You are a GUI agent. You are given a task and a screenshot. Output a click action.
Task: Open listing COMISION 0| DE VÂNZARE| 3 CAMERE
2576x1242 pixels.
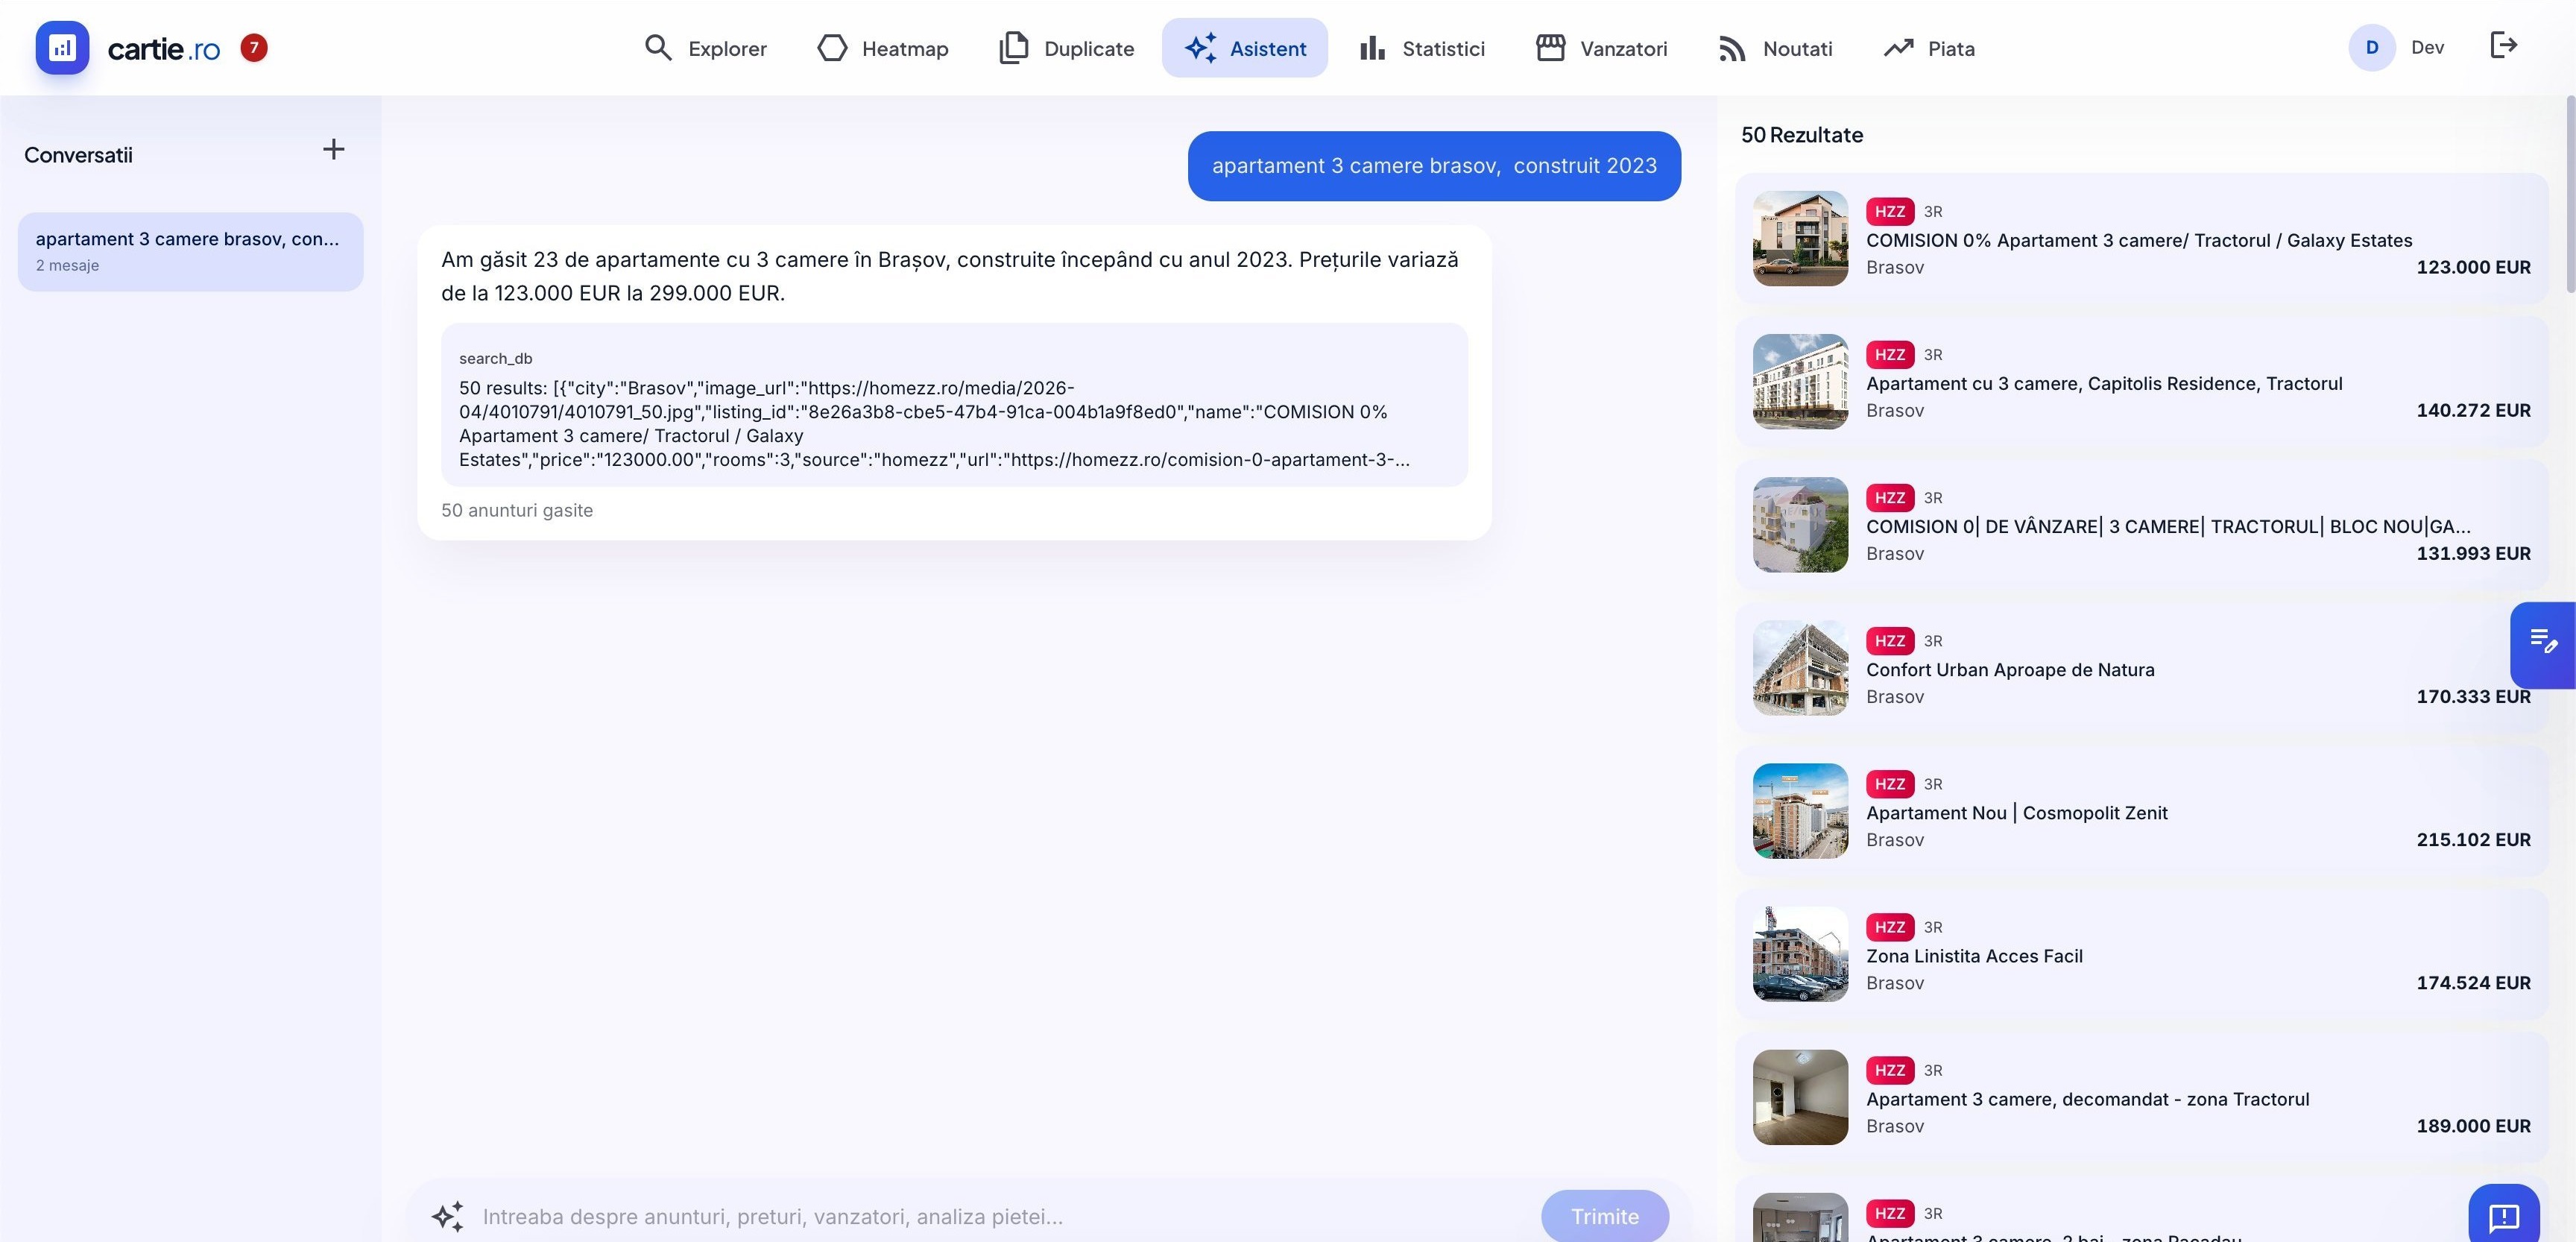pos(2141,525)
